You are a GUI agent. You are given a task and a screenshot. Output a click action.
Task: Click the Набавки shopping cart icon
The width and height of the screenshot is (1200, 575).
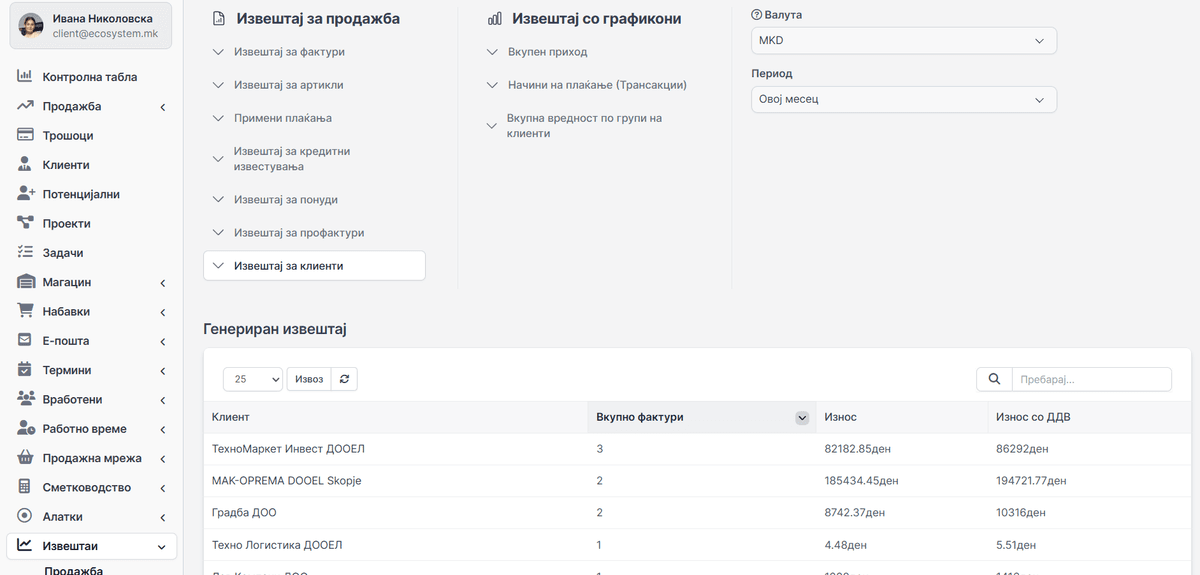click(x=25, y=311)
